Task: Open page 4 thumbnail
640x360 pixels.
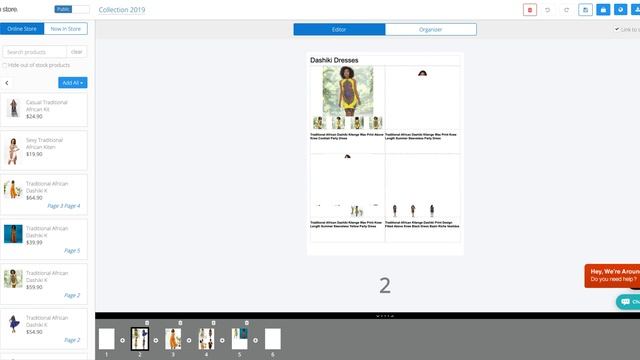Action: click(206, 339)
